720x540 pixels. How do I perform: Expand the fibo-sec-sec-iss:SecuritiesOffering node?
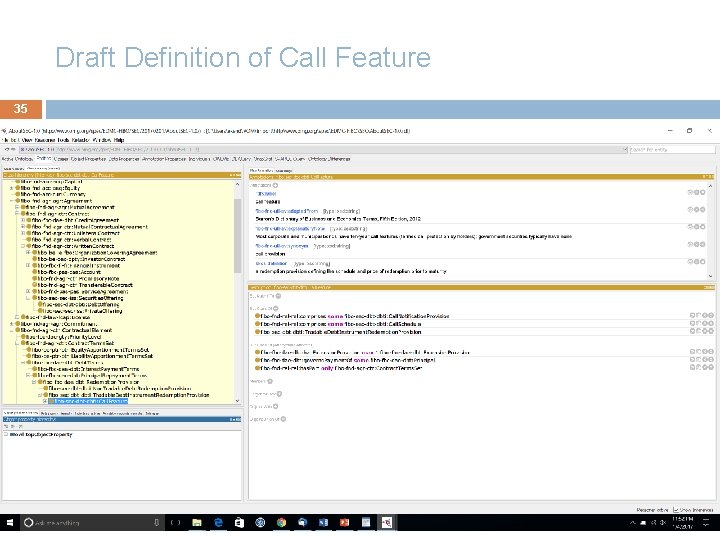(29, 297)
